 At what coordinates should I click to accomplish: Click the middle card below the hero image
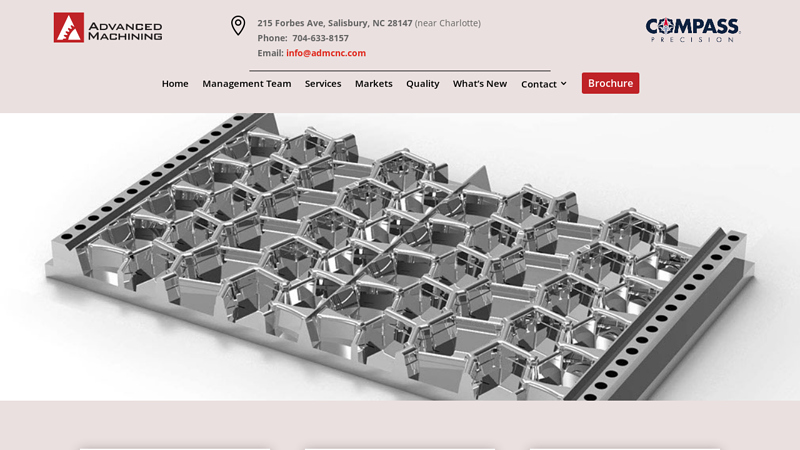[x=400, y=447]
